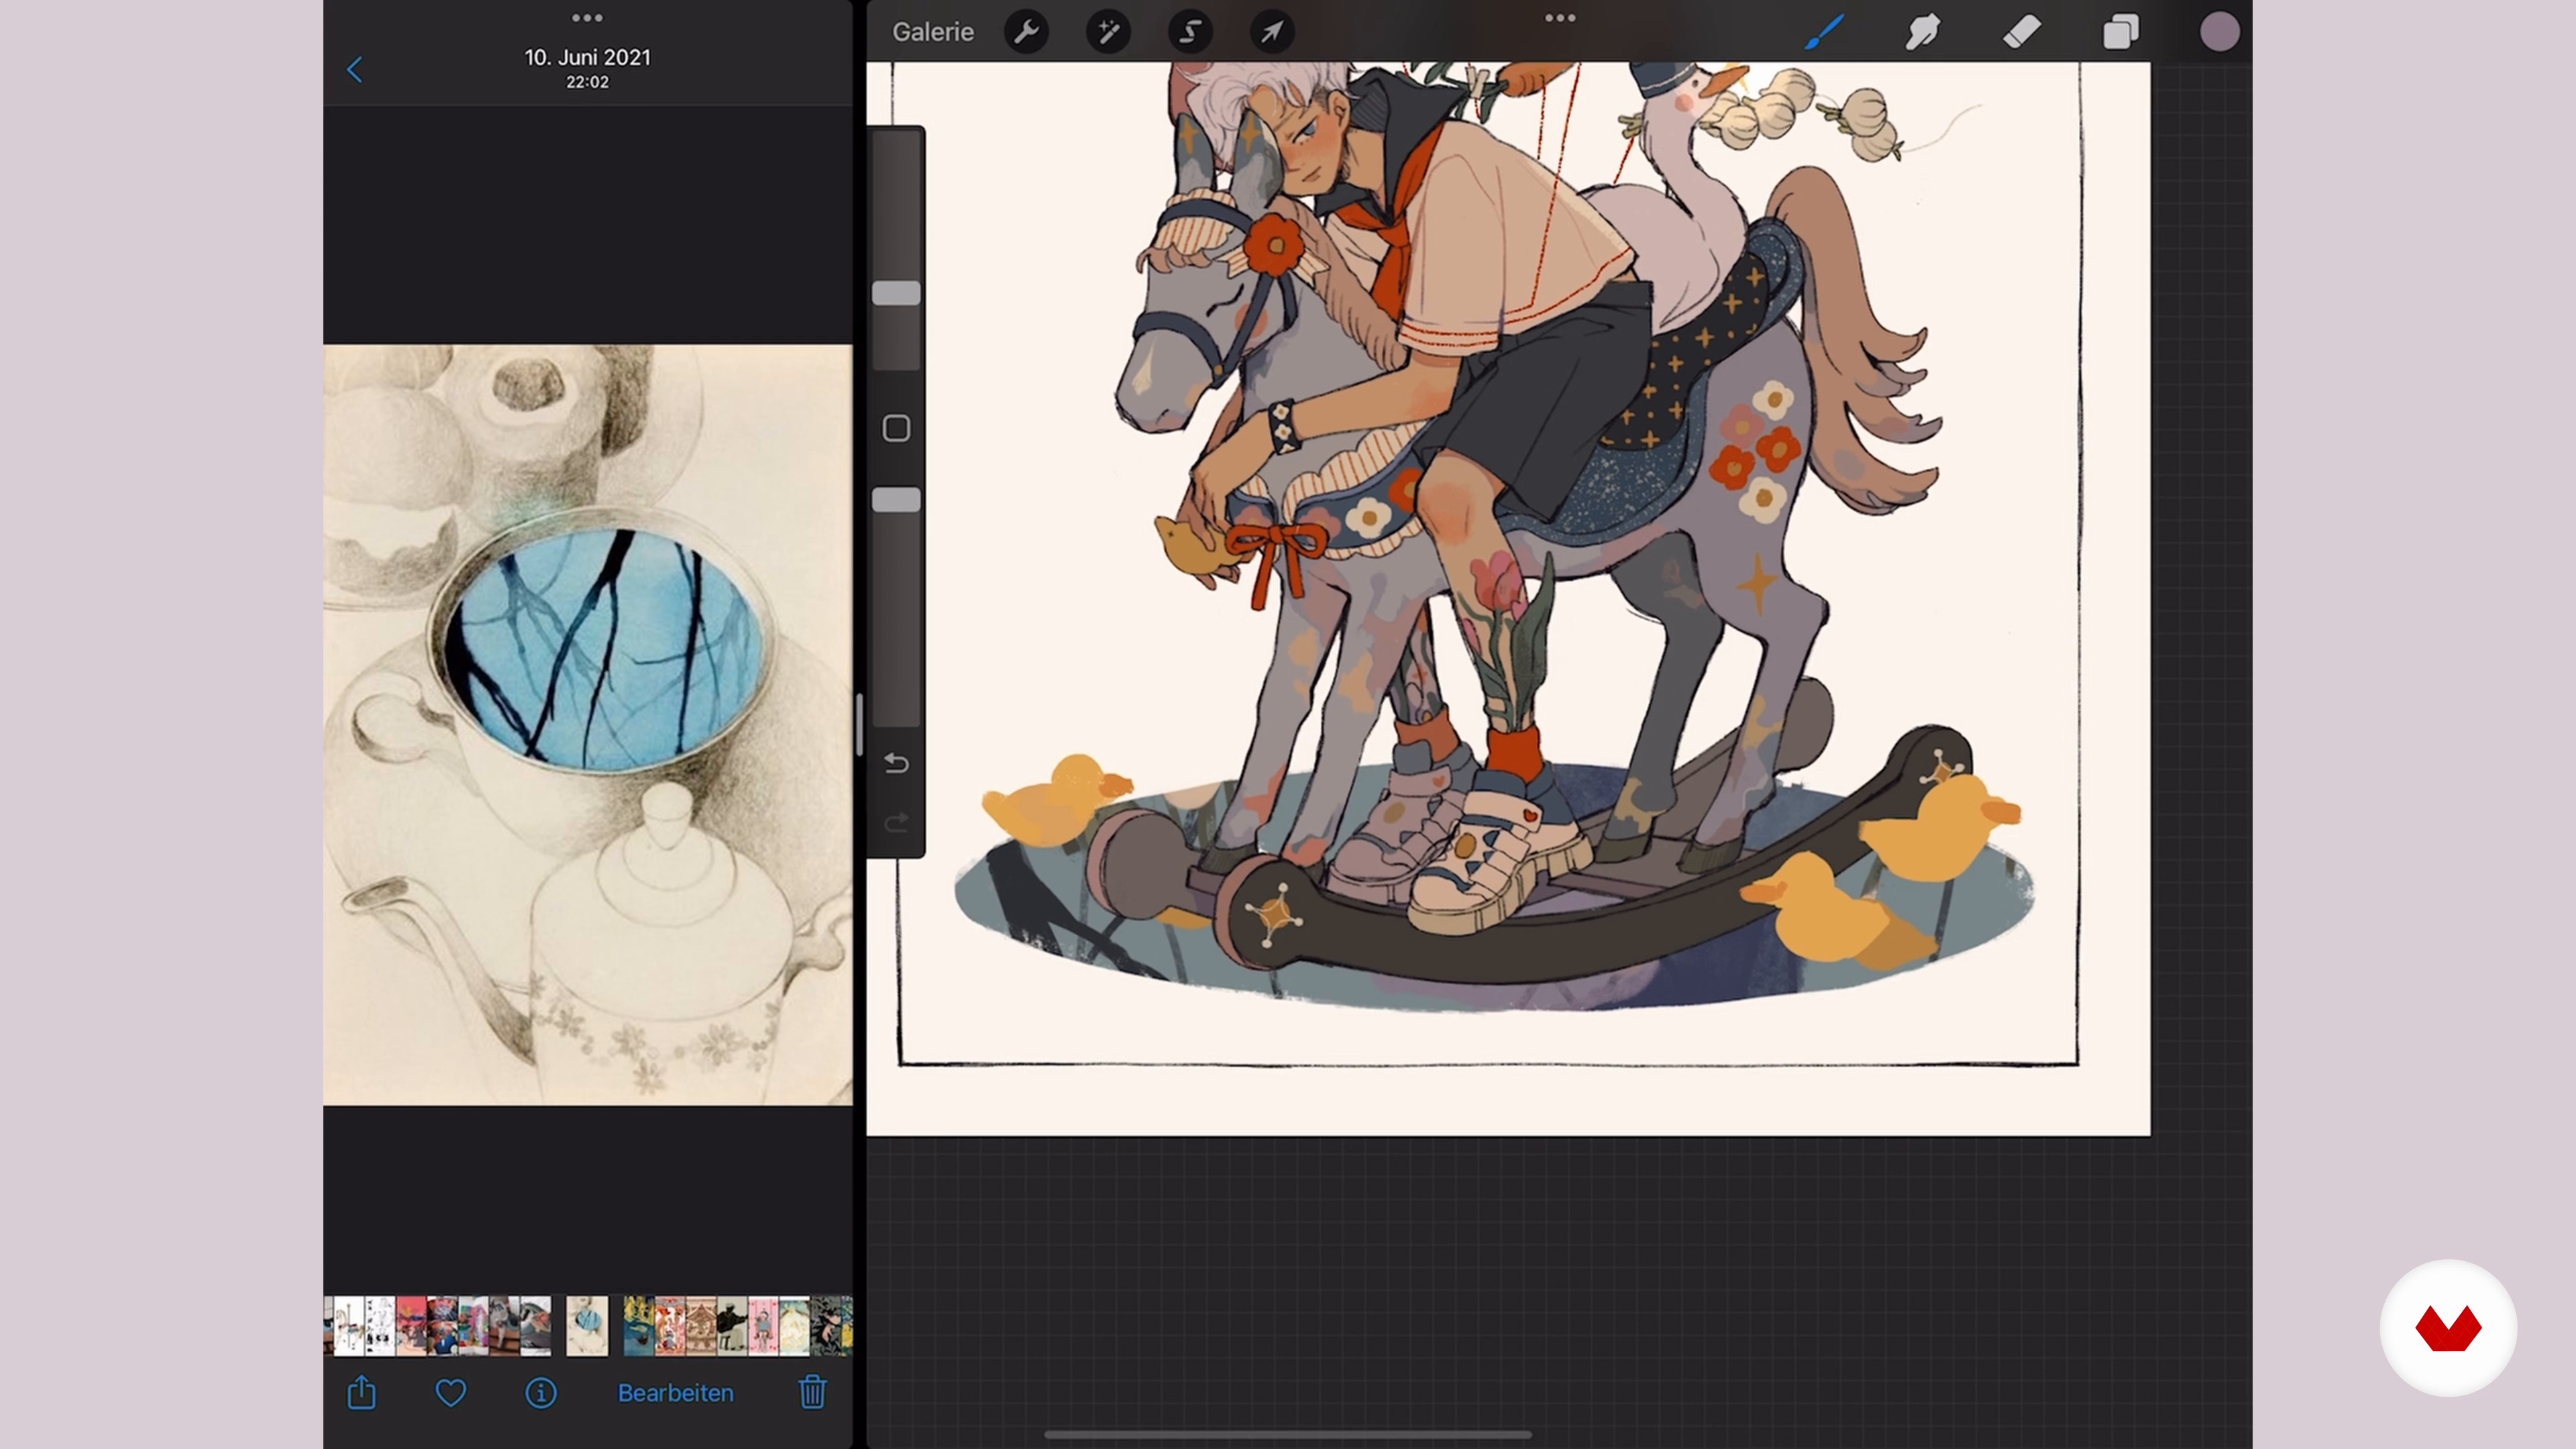Select the Smudge finger tool
2576x1449 pixels.
click(1922, 32)
